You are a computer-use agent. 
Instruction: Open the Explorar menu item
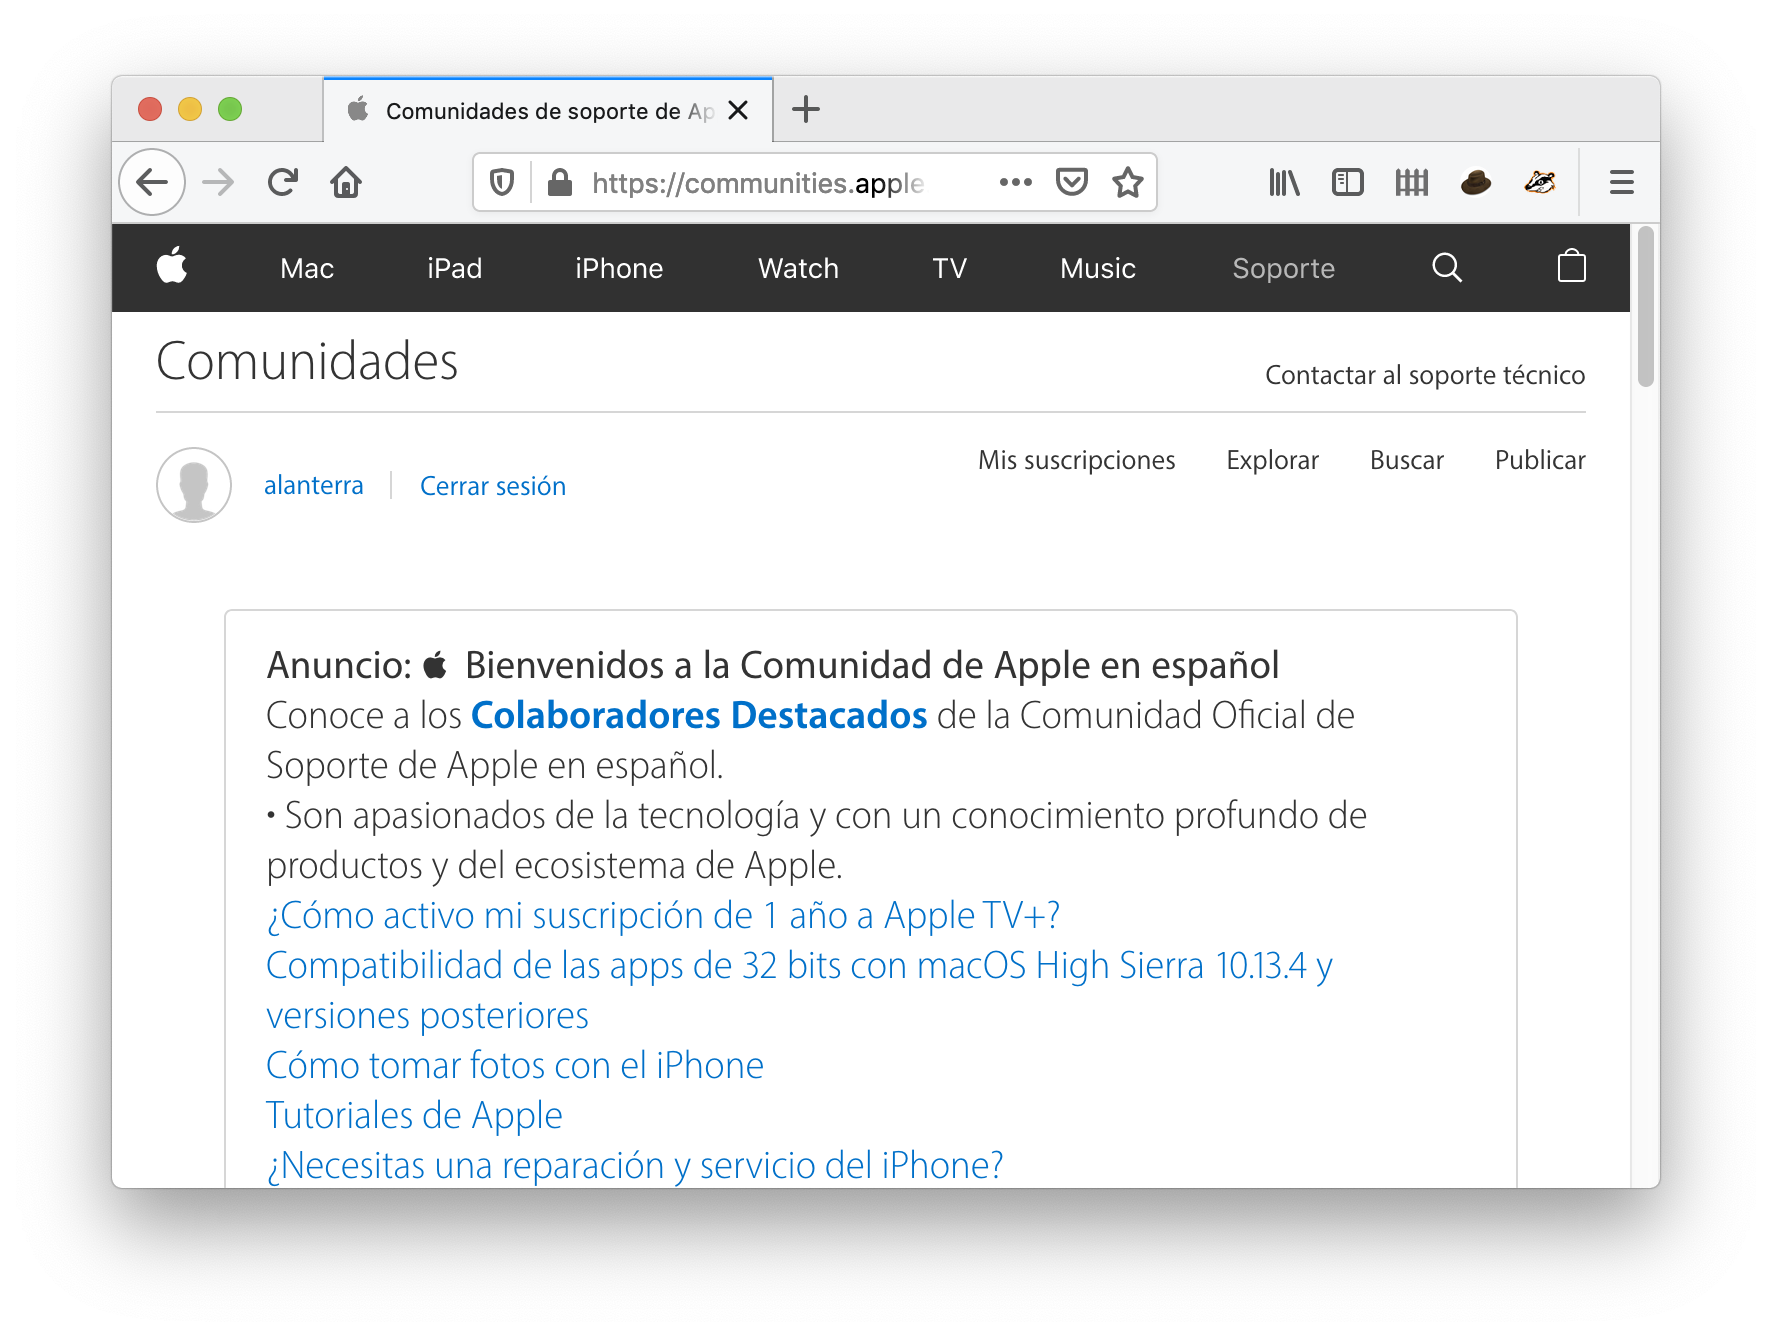(1273, 460)
